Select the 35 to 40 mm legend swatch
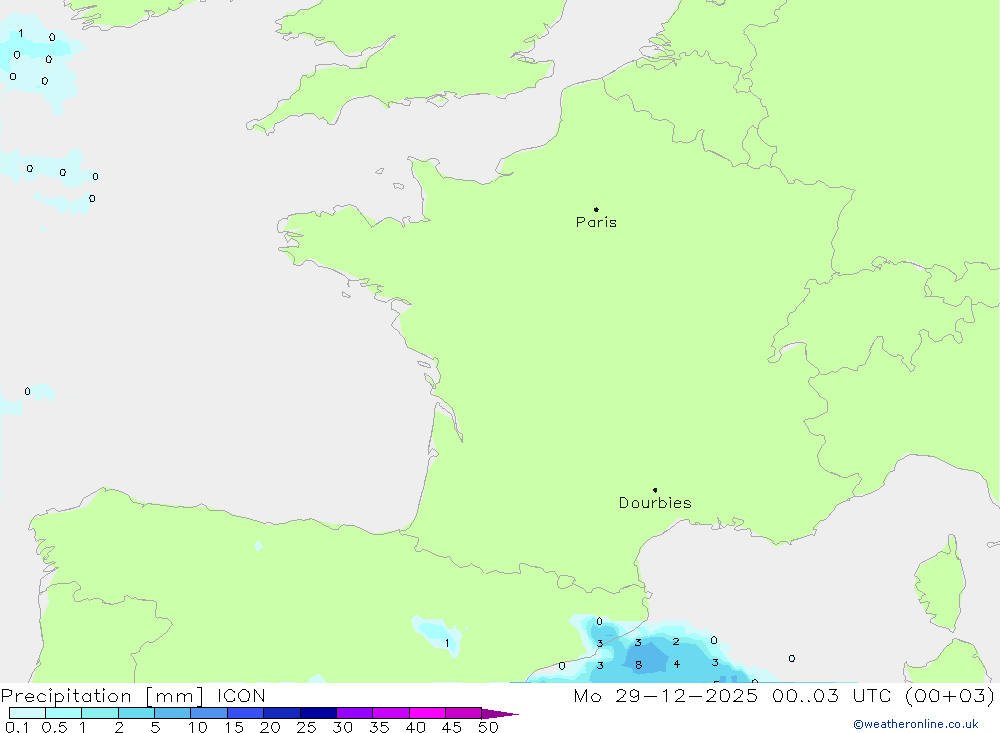This screenshot has width=1000, height=733. [391, 713]
